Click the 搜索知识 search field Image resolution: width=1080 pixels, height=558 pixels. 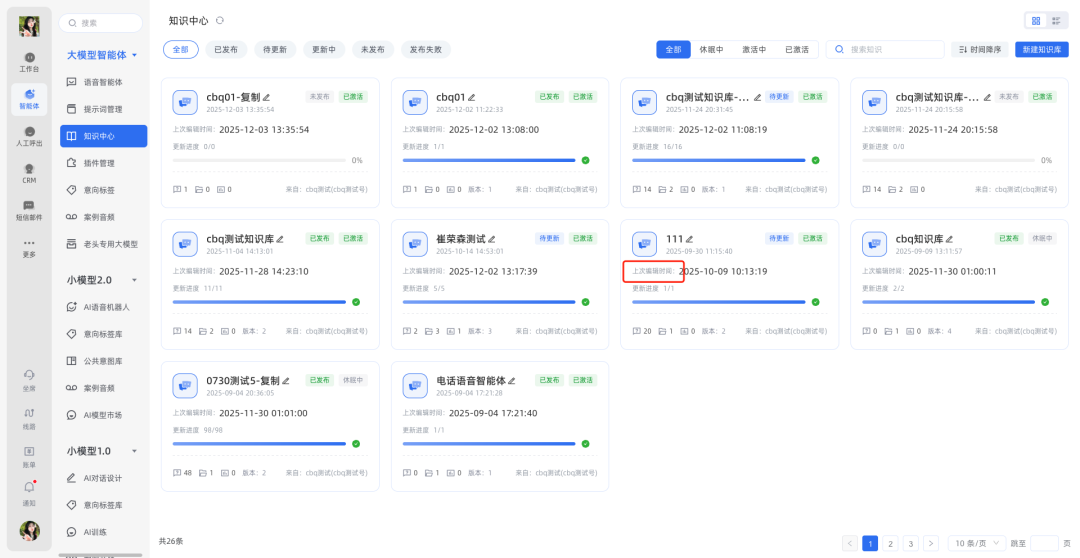[891, 49]
